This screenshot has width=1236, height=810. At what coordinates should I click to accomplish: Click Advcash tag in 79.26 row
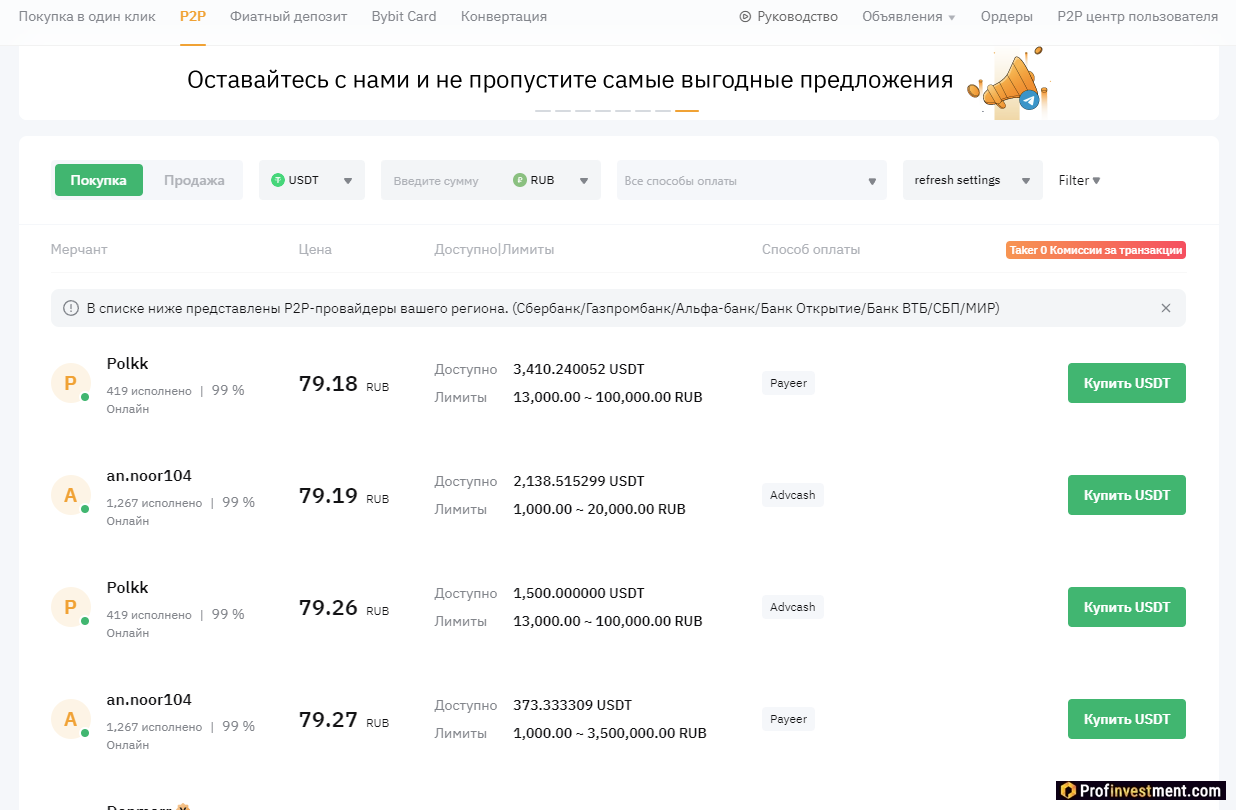(x=793, y=607)
